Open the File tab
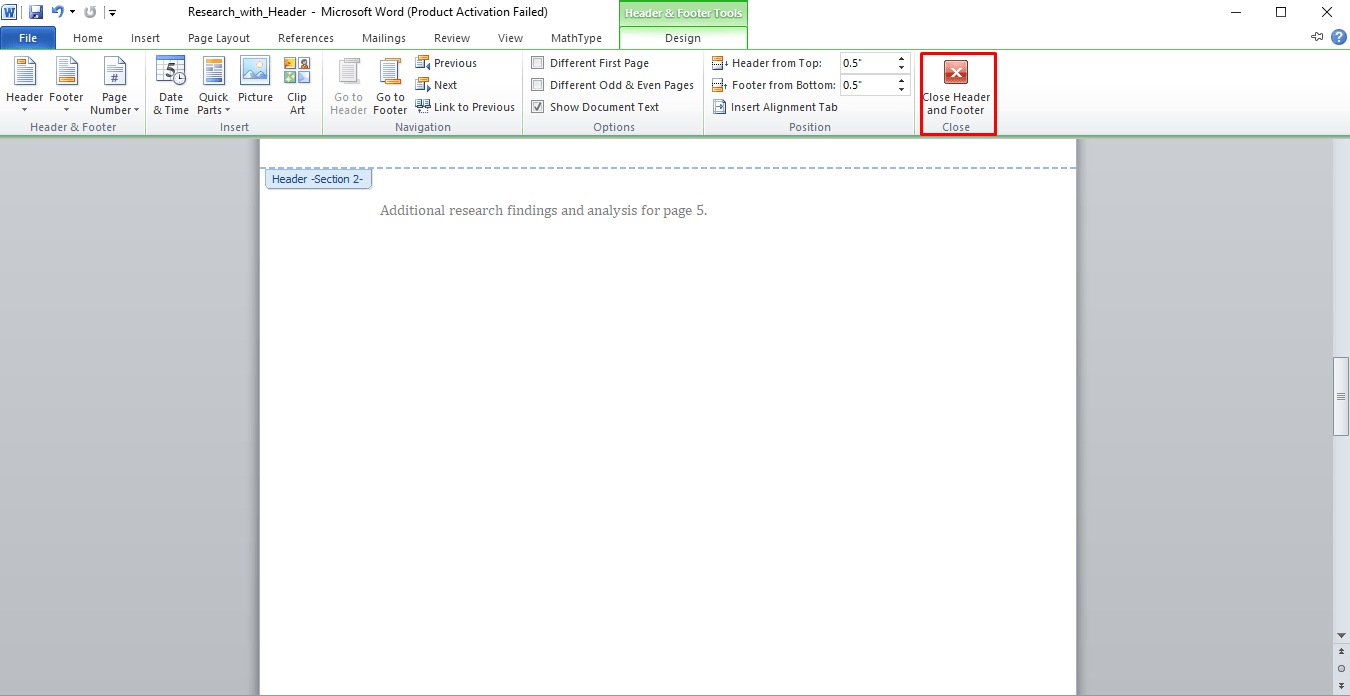The width and height of the screenshot is (1350, 696). 28,38
